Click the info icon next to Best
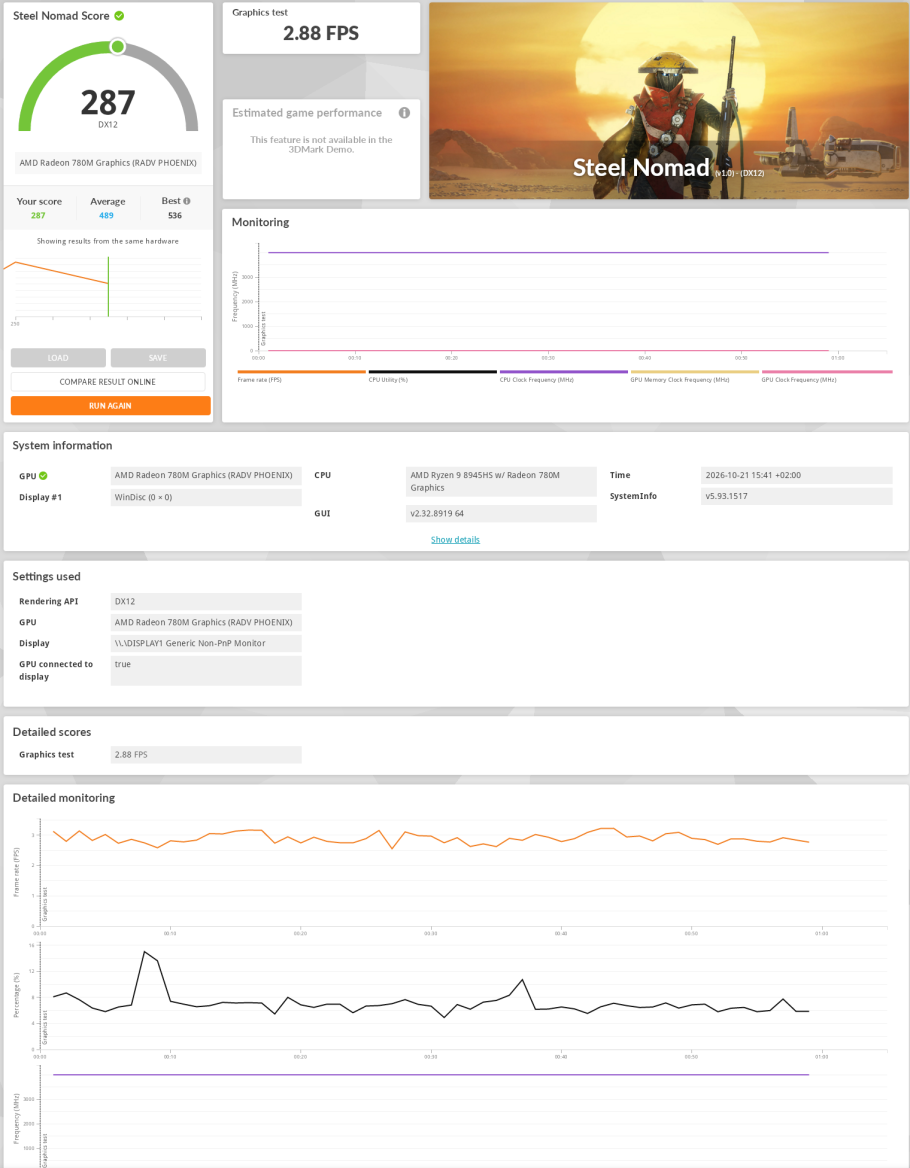This screenshot has height=1168, width=910. click(187, 201)
